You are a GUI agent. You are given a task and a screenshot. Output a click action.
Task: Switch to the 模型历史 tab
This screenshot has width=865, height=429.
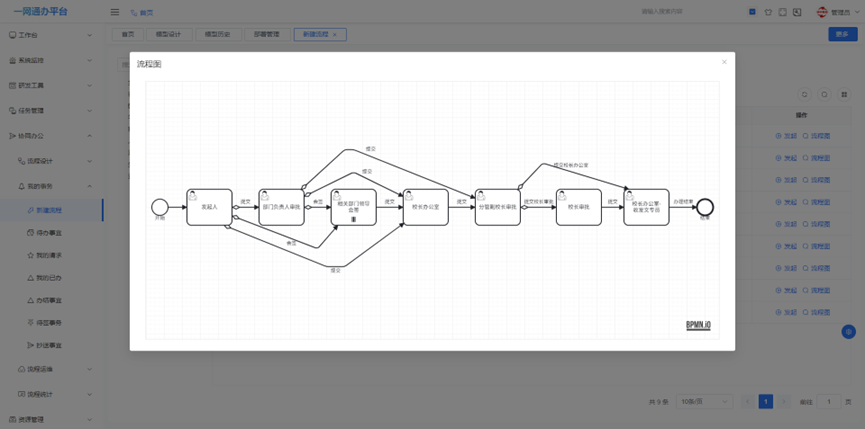point(218,34)
